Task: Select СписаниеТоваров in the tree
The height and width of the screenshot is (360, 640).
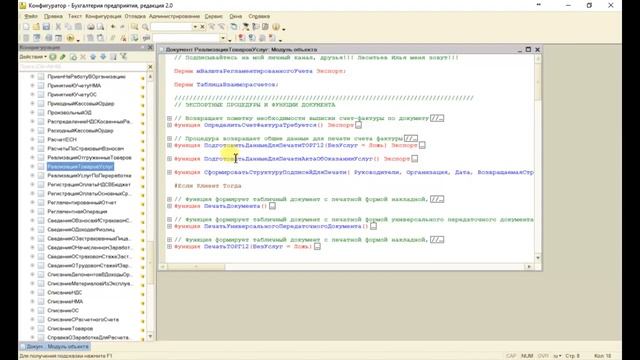Action: point(70,329)
